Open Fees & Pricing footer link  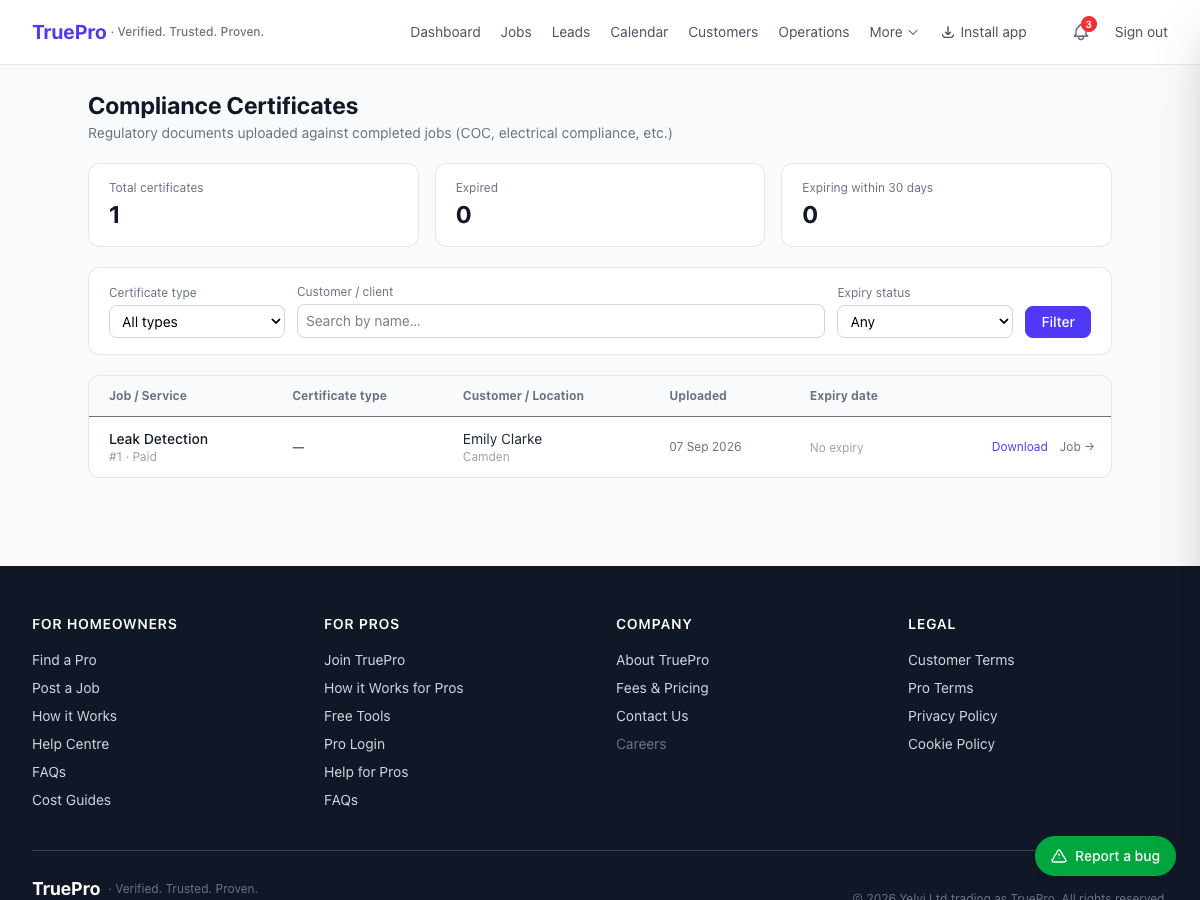662,688
